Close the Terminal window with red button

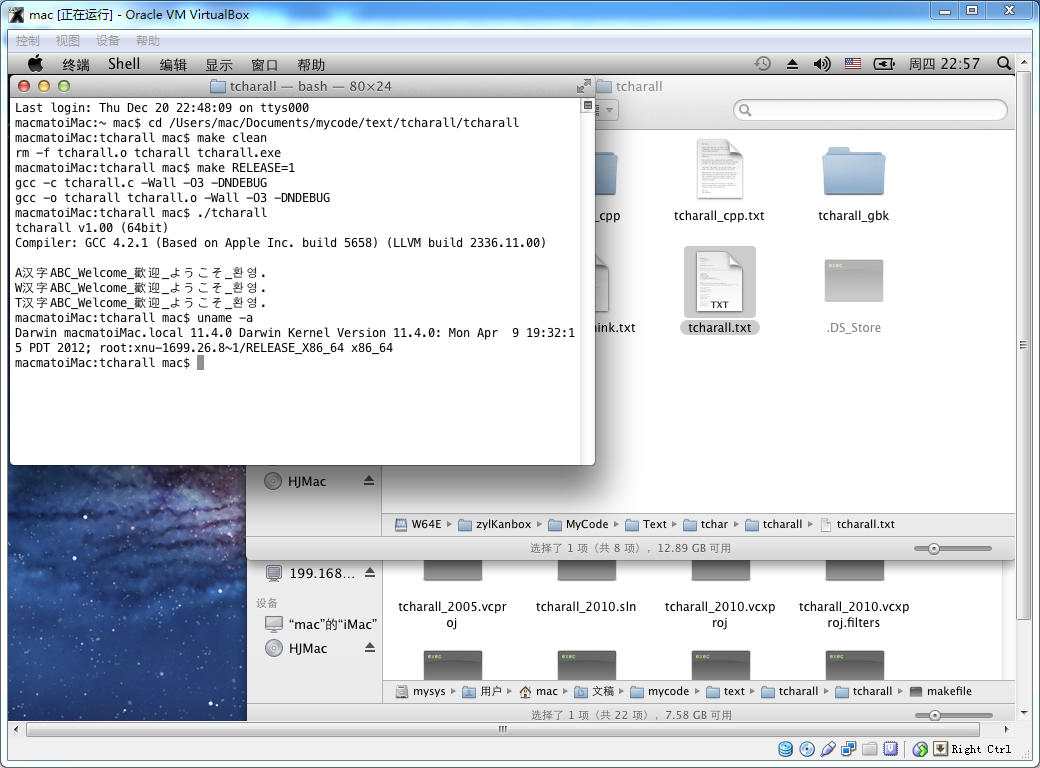point(24,86)
